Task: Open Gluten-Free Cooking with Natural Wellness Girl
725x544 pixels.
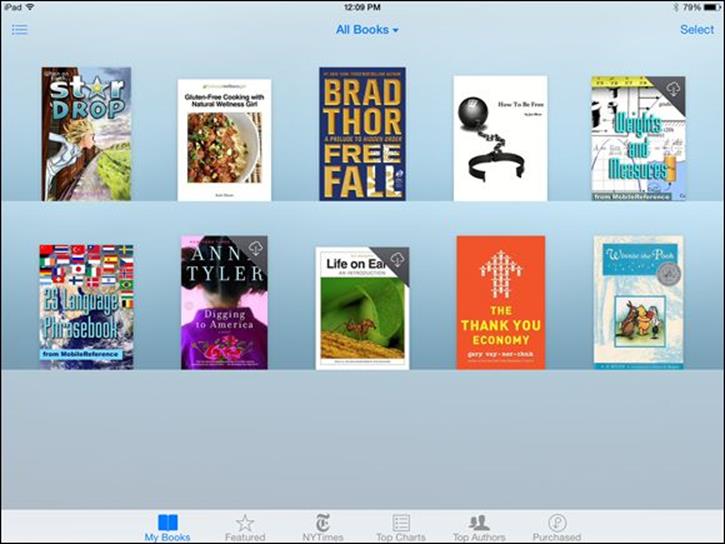Action: (x=224, y=140)
